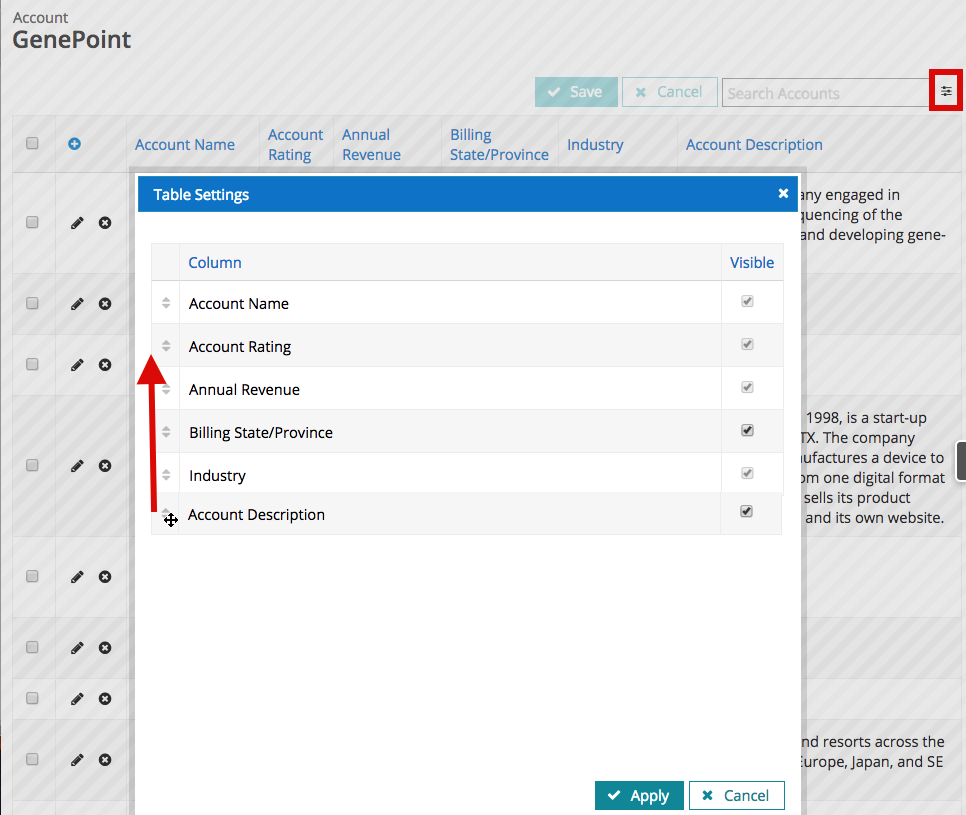The height and width of the screenshot is (815, 966).
Task: Click delete icon in first table row
Action: 105,223
